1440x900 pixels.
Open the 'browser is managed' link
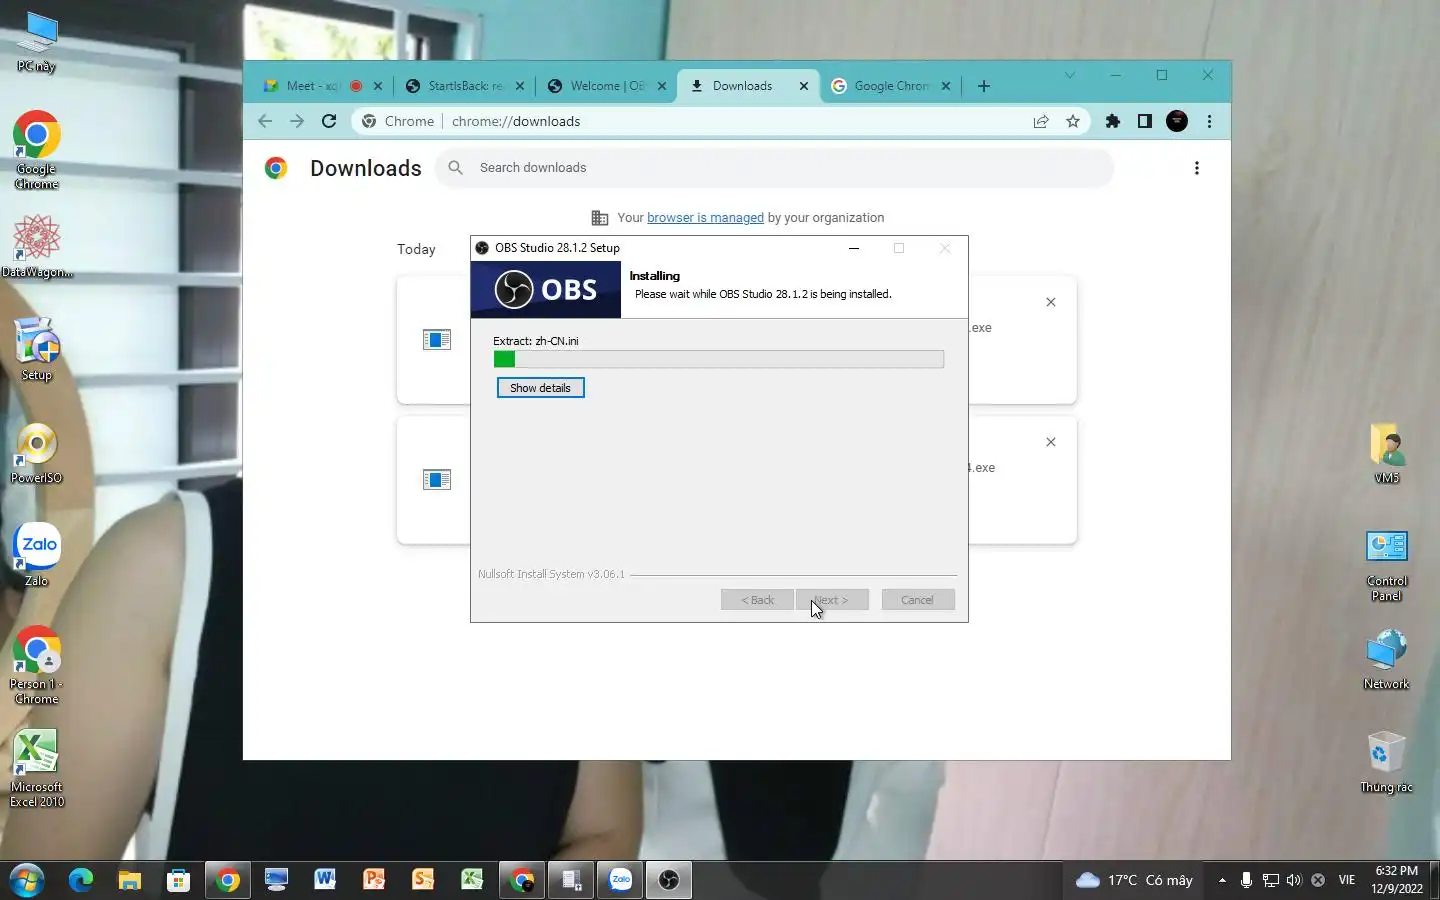(705, 217)
